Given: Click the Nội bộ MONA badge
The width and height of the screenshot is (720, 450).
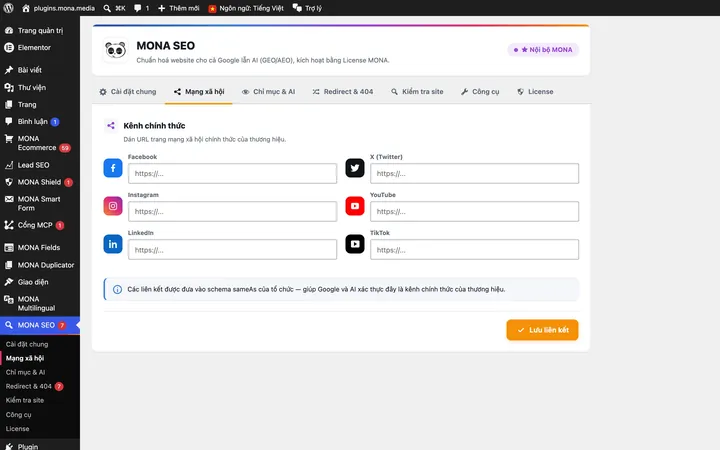Looking at the screenshot, I should pyautogui.click(x=543, y=50).
